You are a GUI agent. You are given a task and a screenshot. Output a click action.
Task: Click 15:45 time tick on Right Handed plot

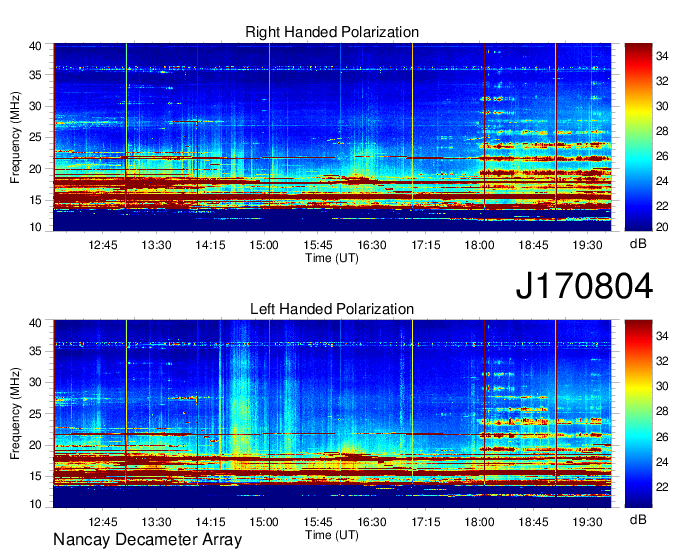tap(318, 245)
